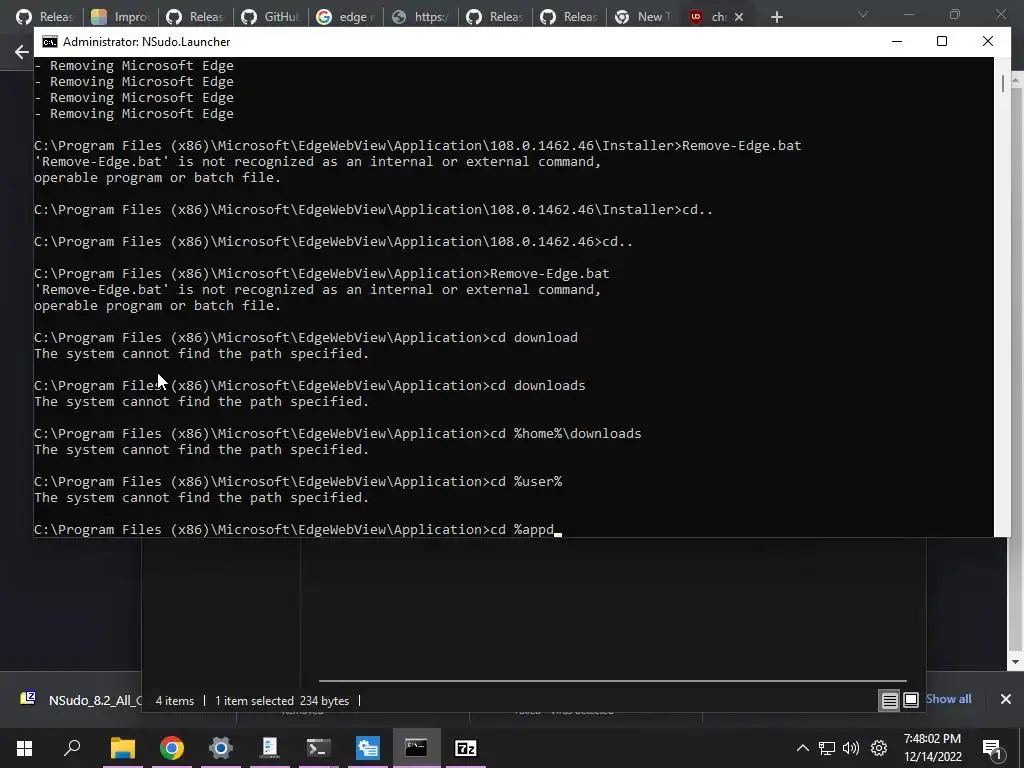Click the line 'cd %user%' in the console
Screen dimensions: 1024x768
(298, 482)
